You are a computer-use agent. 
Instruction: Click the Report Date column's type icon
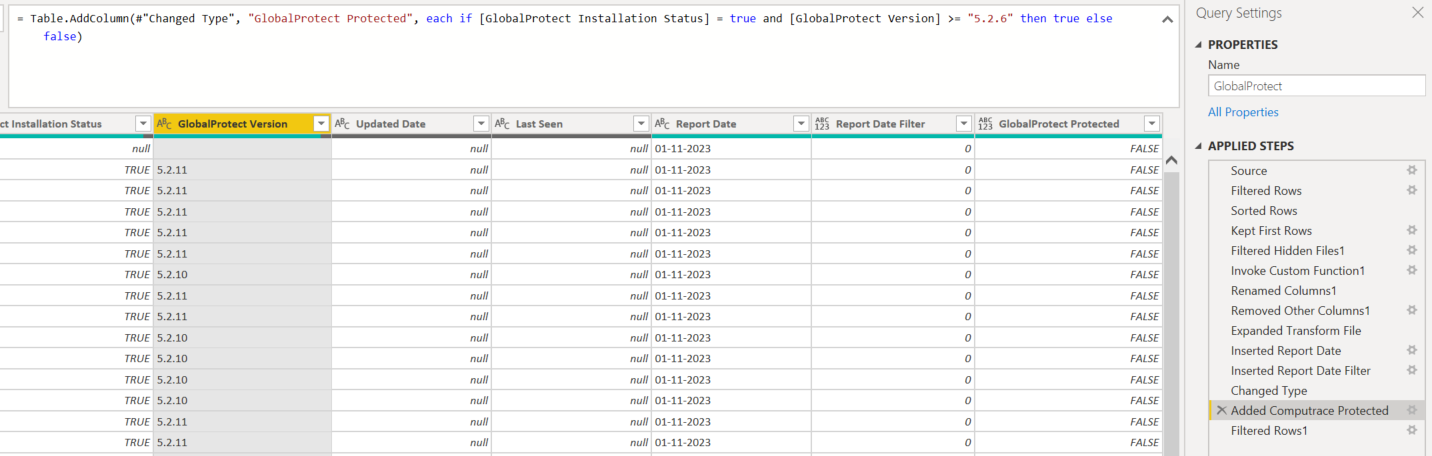tap(662, 124)
